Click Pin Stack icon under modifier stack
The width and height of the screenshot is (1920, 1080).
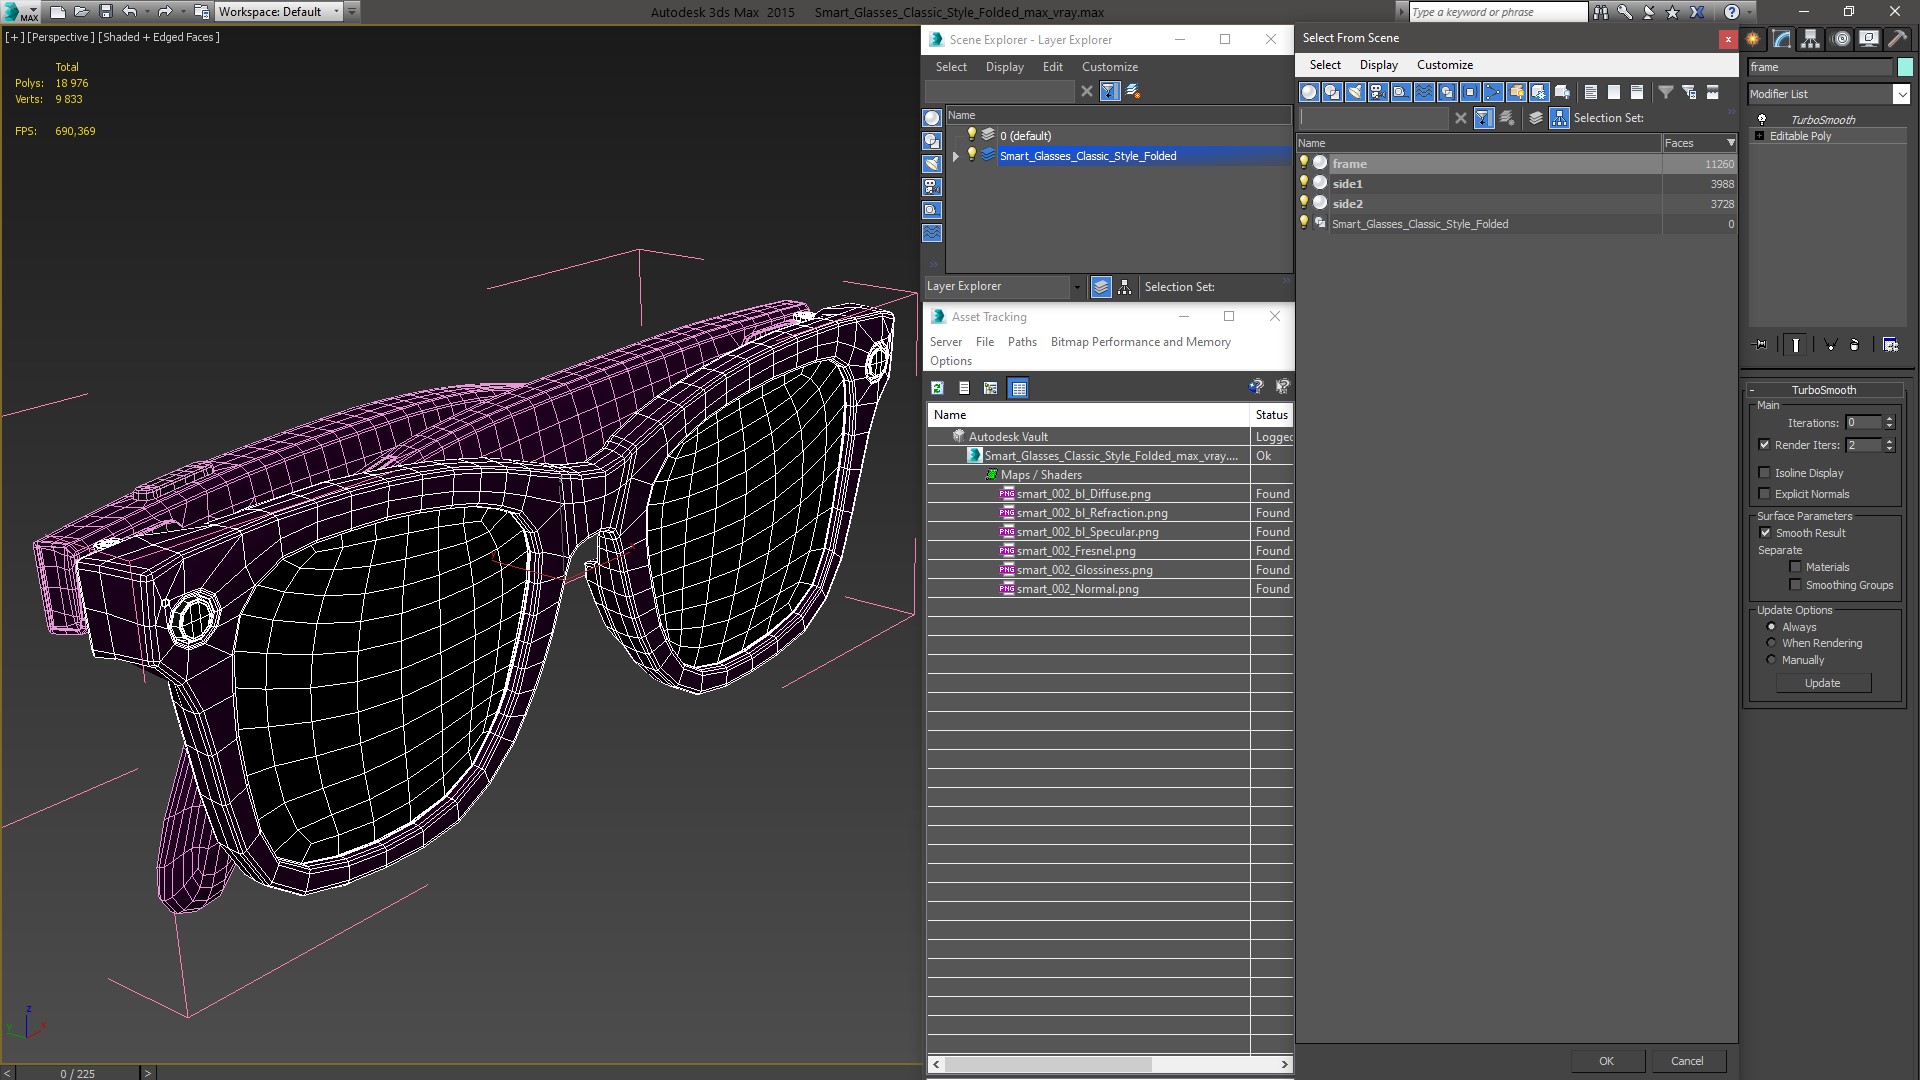coord(1761,345)
